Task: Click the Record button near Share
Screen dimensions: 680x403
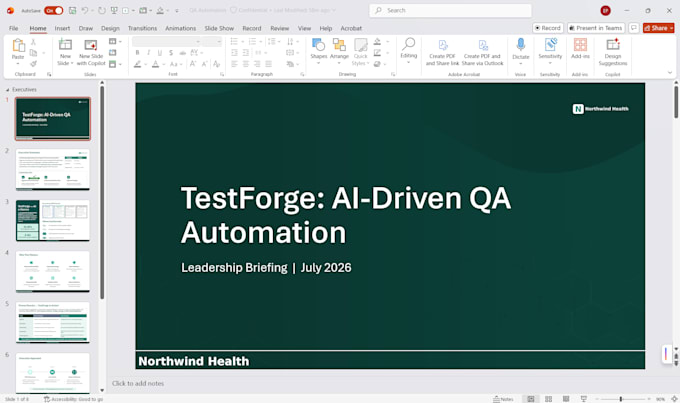Action: click(x=548, y=28)
